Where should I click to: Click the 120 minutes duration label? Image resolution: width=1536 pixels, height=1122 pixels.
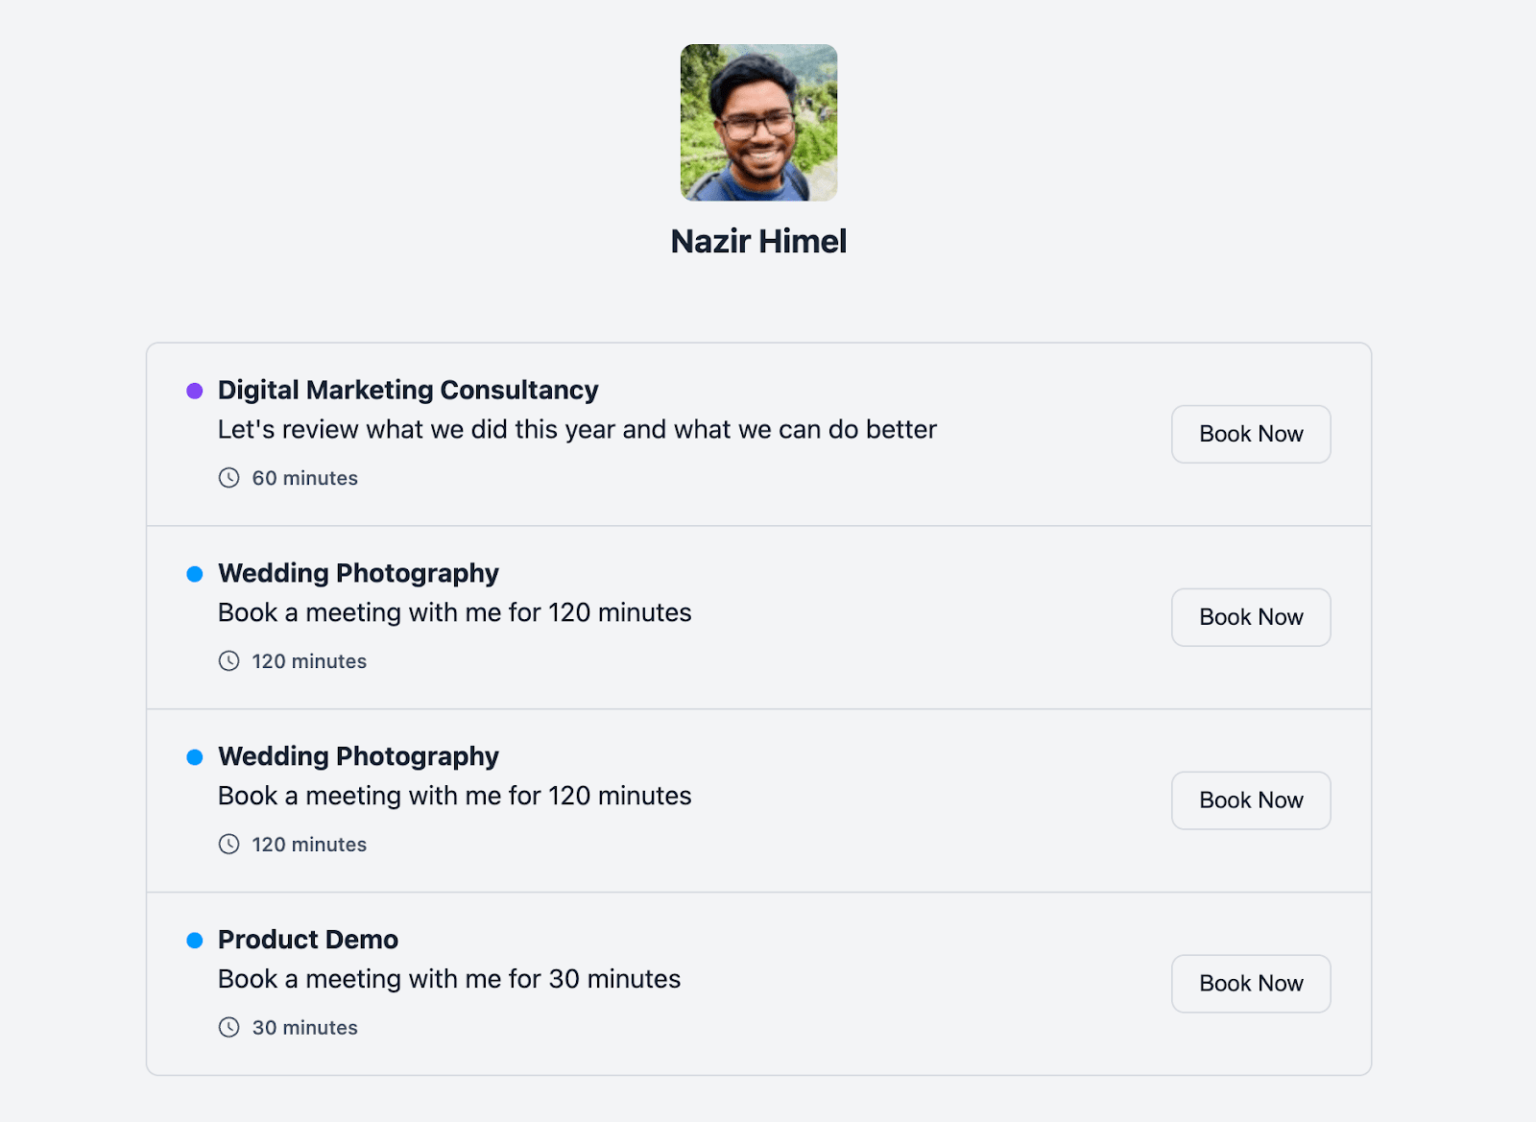pyautogui.click(x=309, y=660)
